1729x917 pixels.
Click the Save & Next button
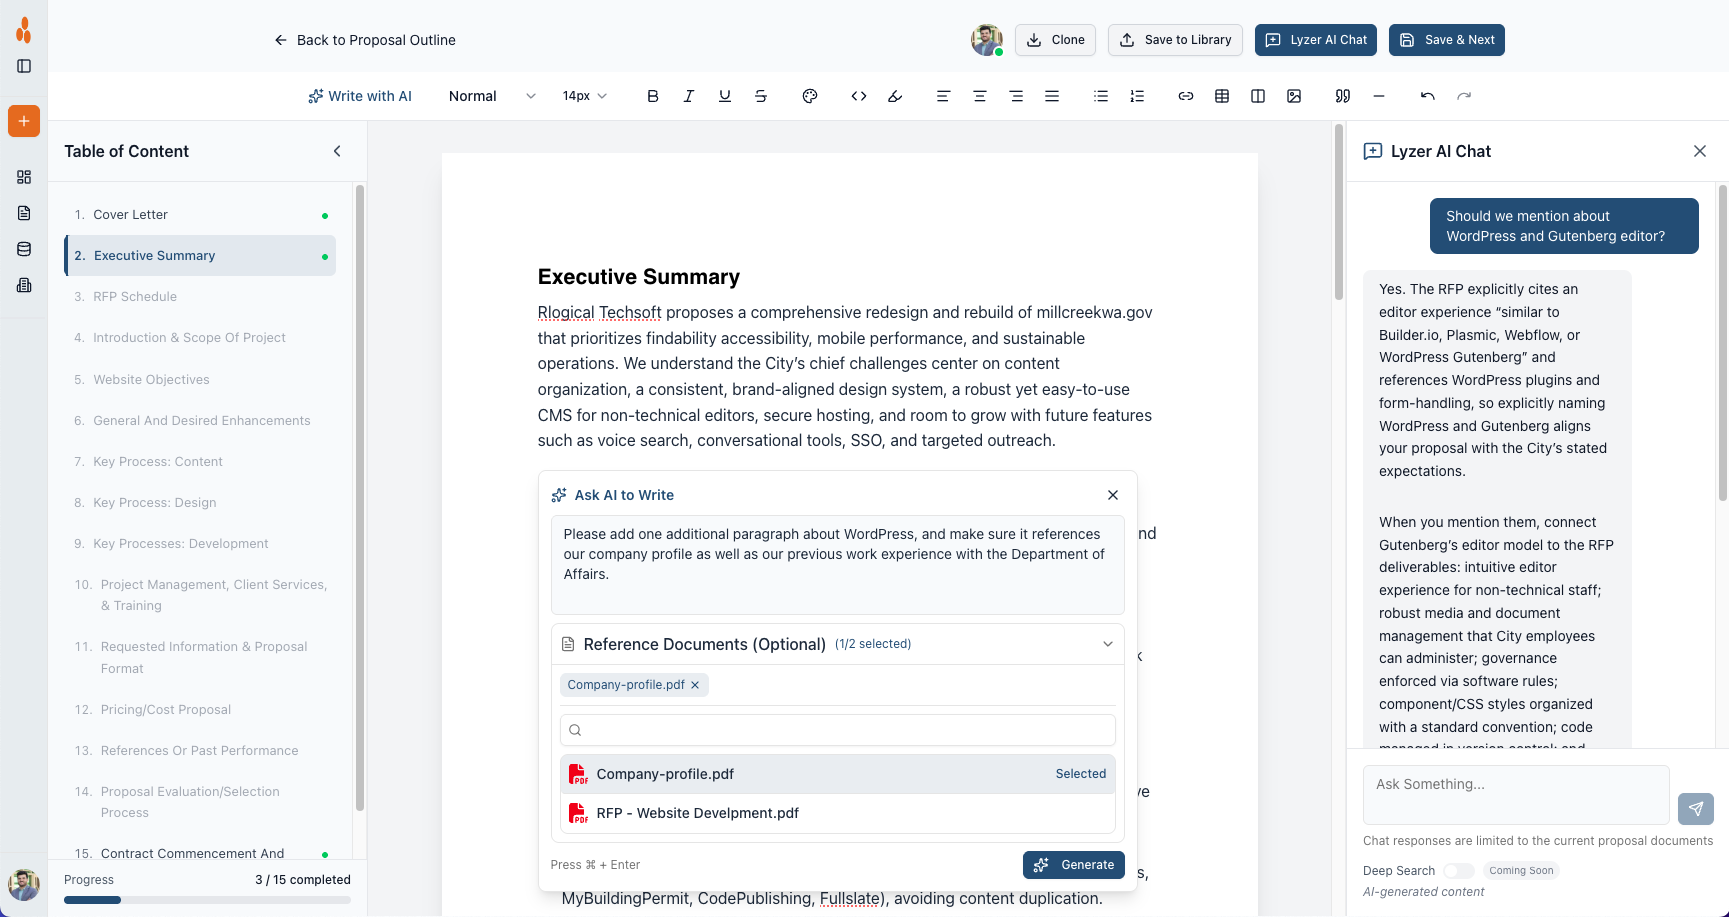1446,40
